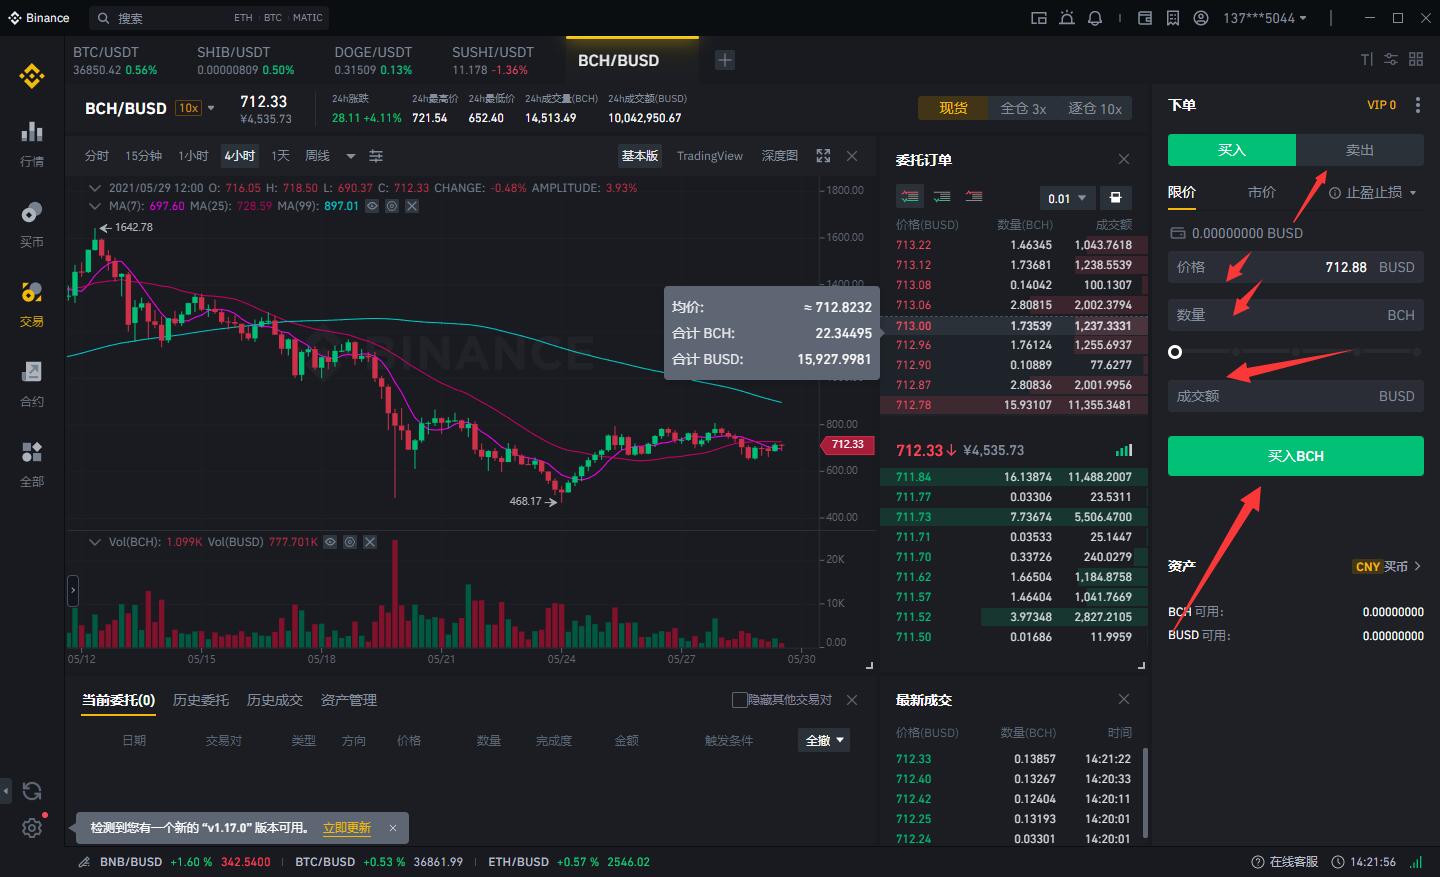Open chart indicator settings icon
Viewport: 1440px width, 877px height.
376,156
